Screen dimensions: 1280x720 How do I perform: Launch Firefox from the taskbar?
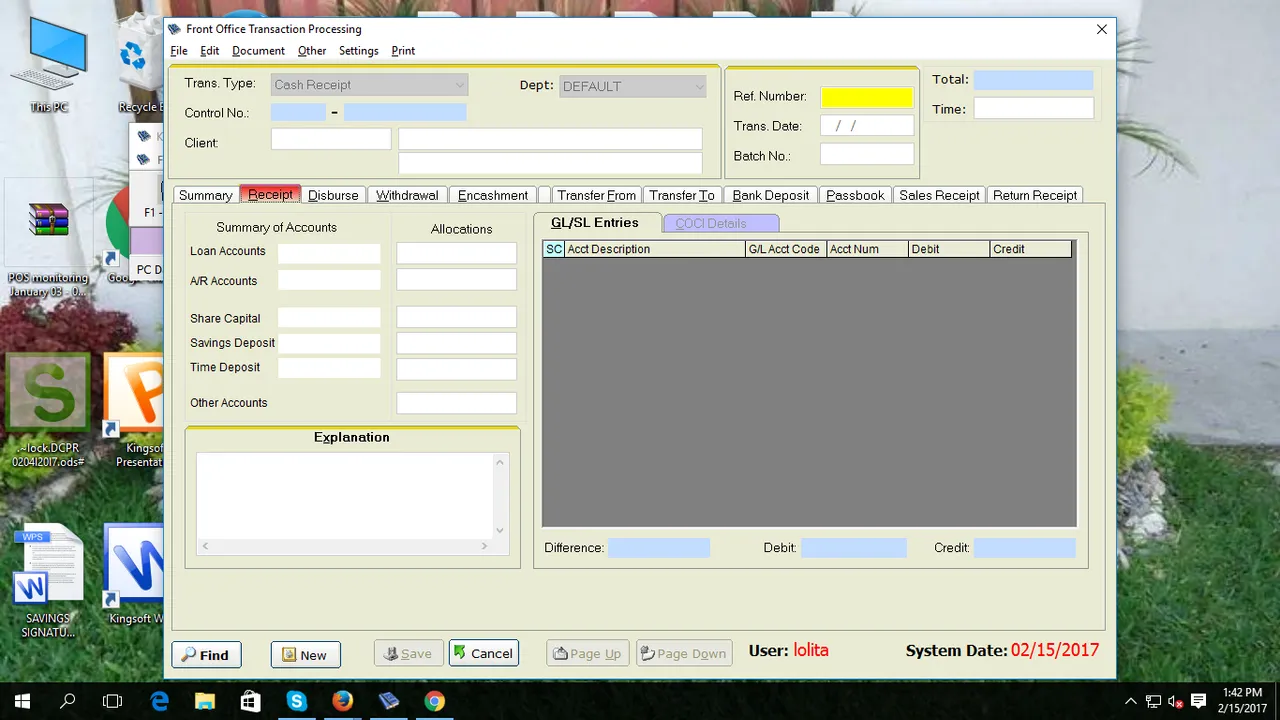[342, 701]
